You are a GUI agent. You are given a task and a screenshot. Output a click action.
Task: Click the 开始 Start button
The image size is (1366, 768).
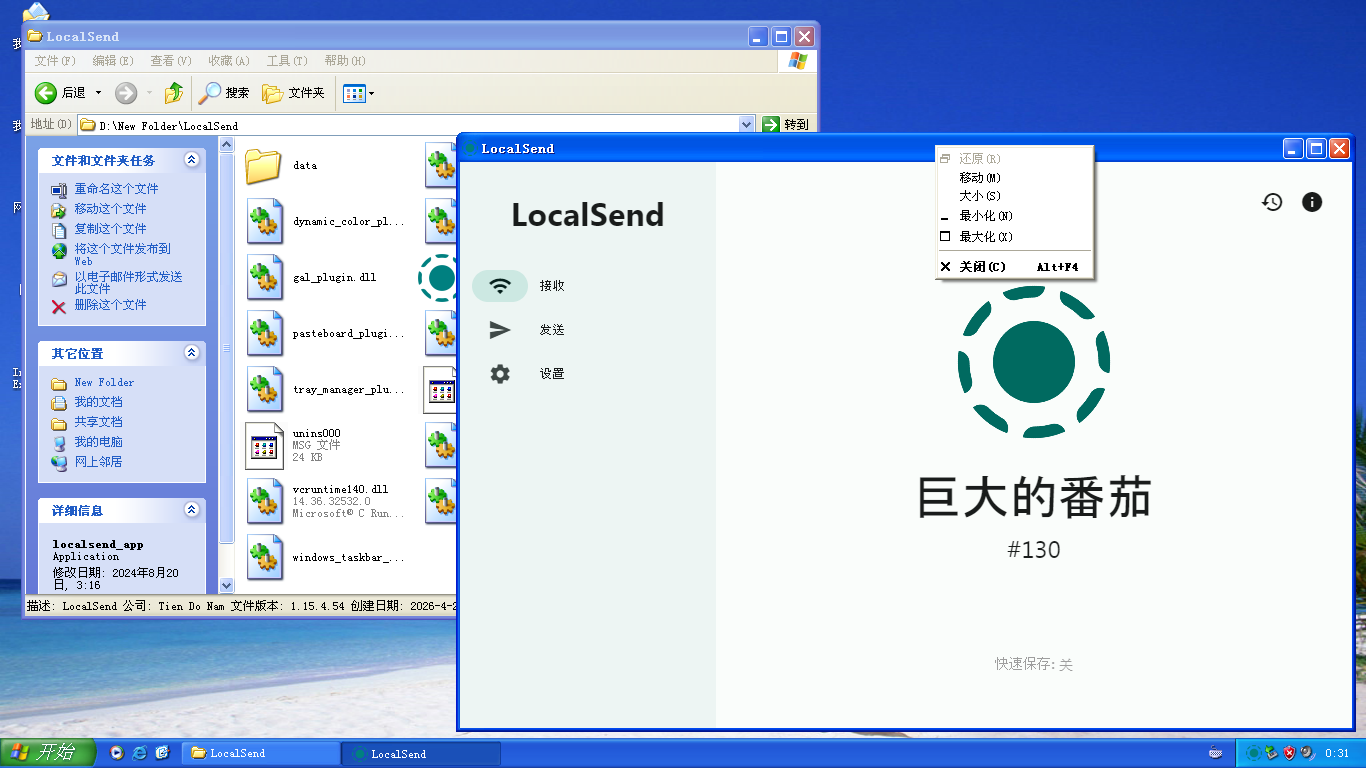pyautogui.click(x=48, y=753)
